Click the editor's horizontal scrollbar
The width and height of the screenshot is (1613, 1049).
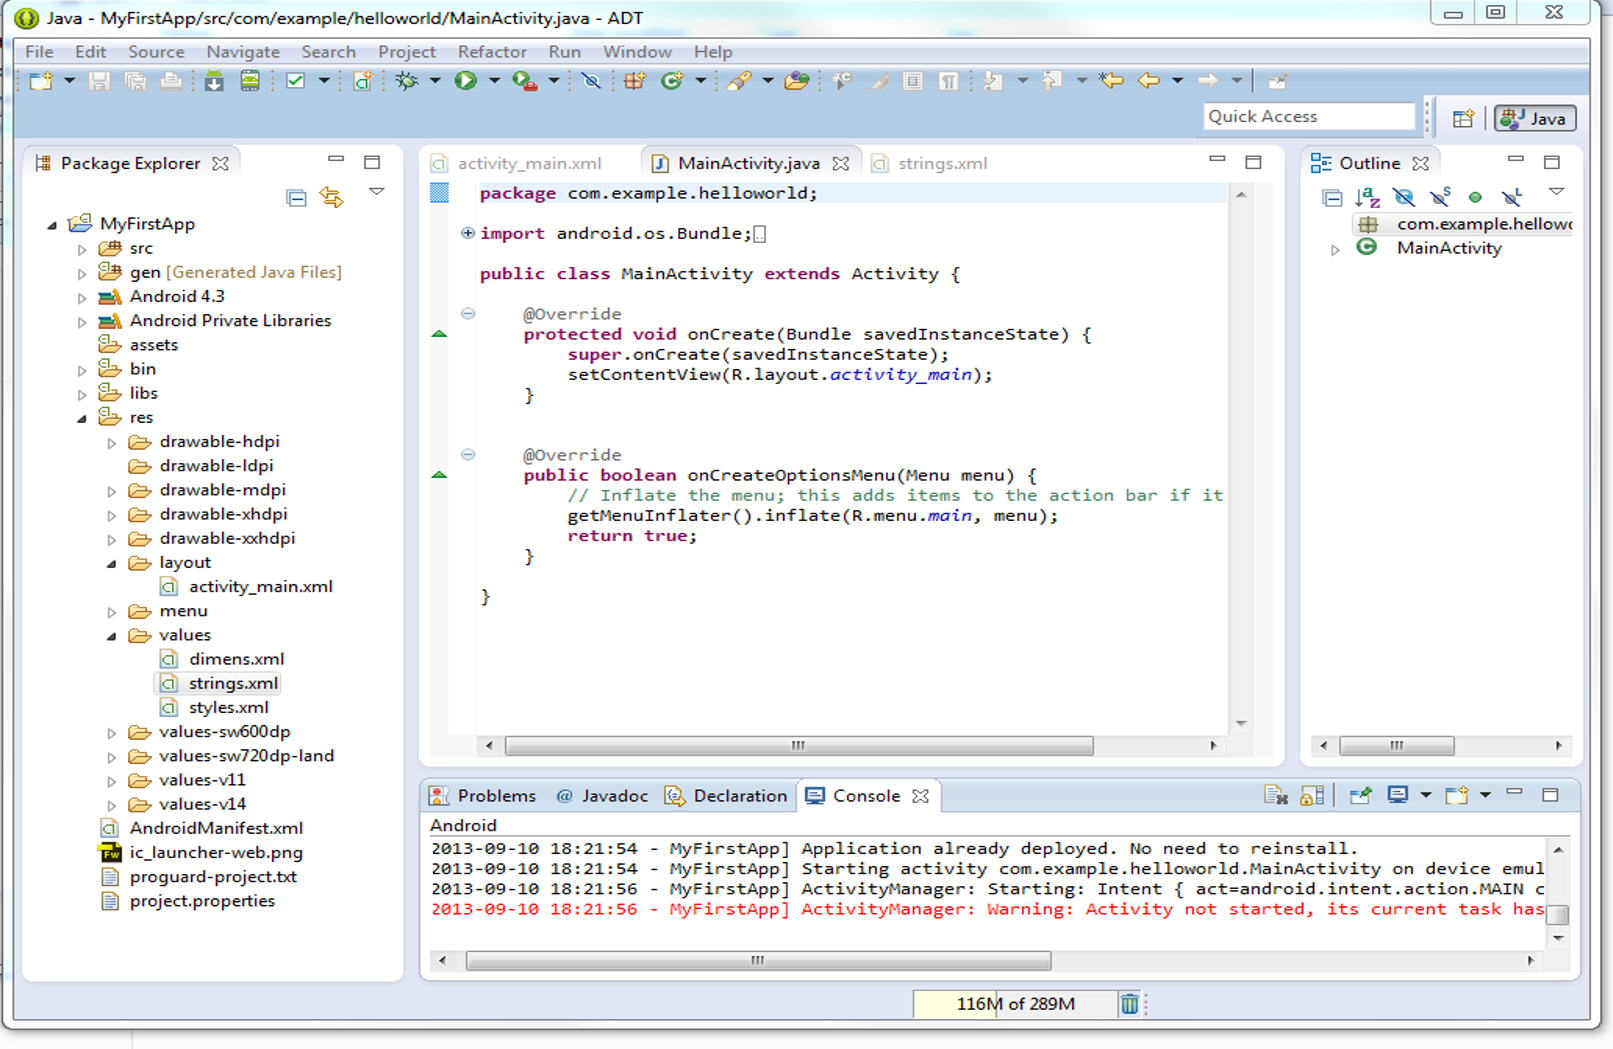(x=798, y=746)
